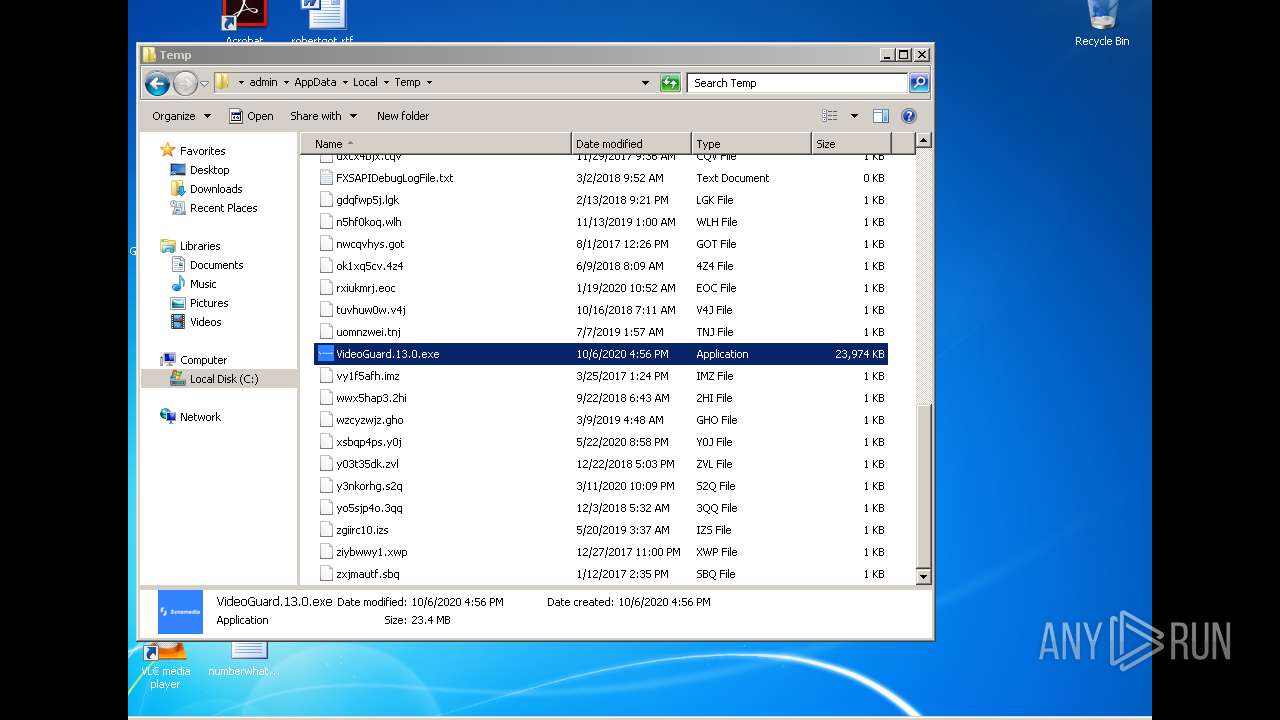
Task: Click the refresh button beside address bar
Action: [x=671, y=83]
